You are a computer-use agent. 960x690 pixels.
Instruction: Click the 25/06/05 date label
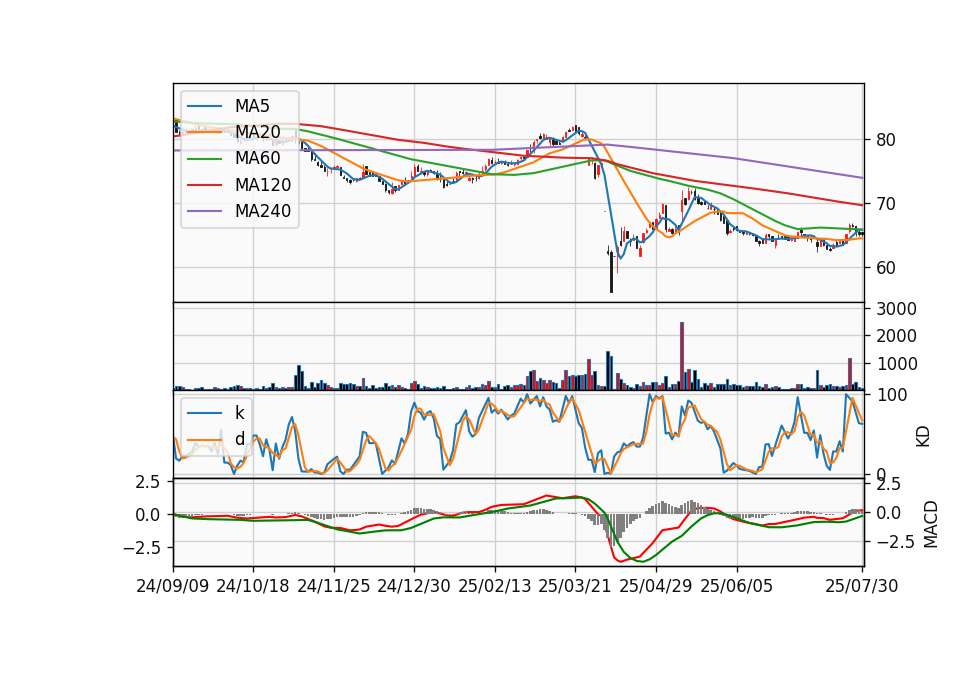[737, 586]
